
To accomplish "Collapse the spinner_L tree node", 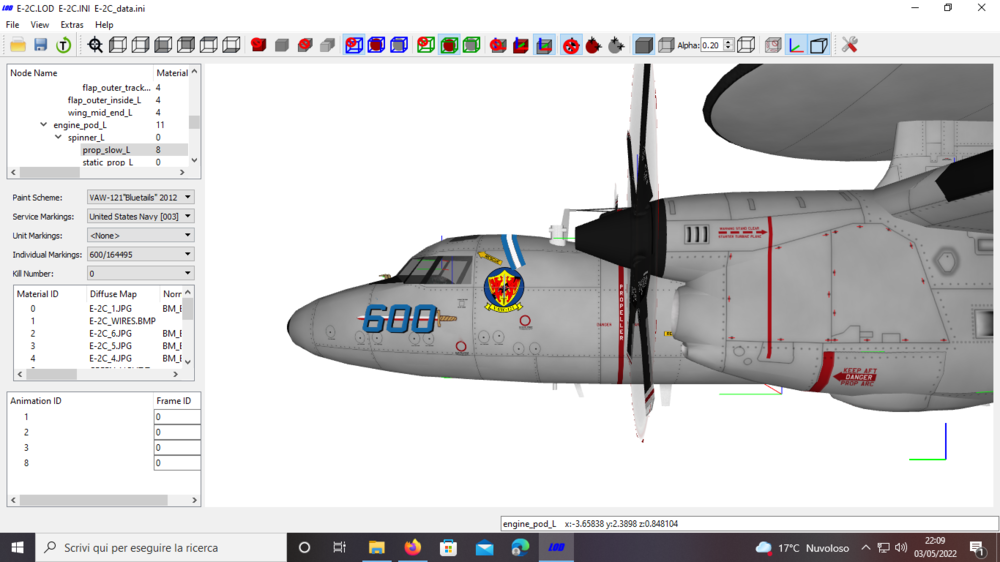I will click(x=58, y=137).
